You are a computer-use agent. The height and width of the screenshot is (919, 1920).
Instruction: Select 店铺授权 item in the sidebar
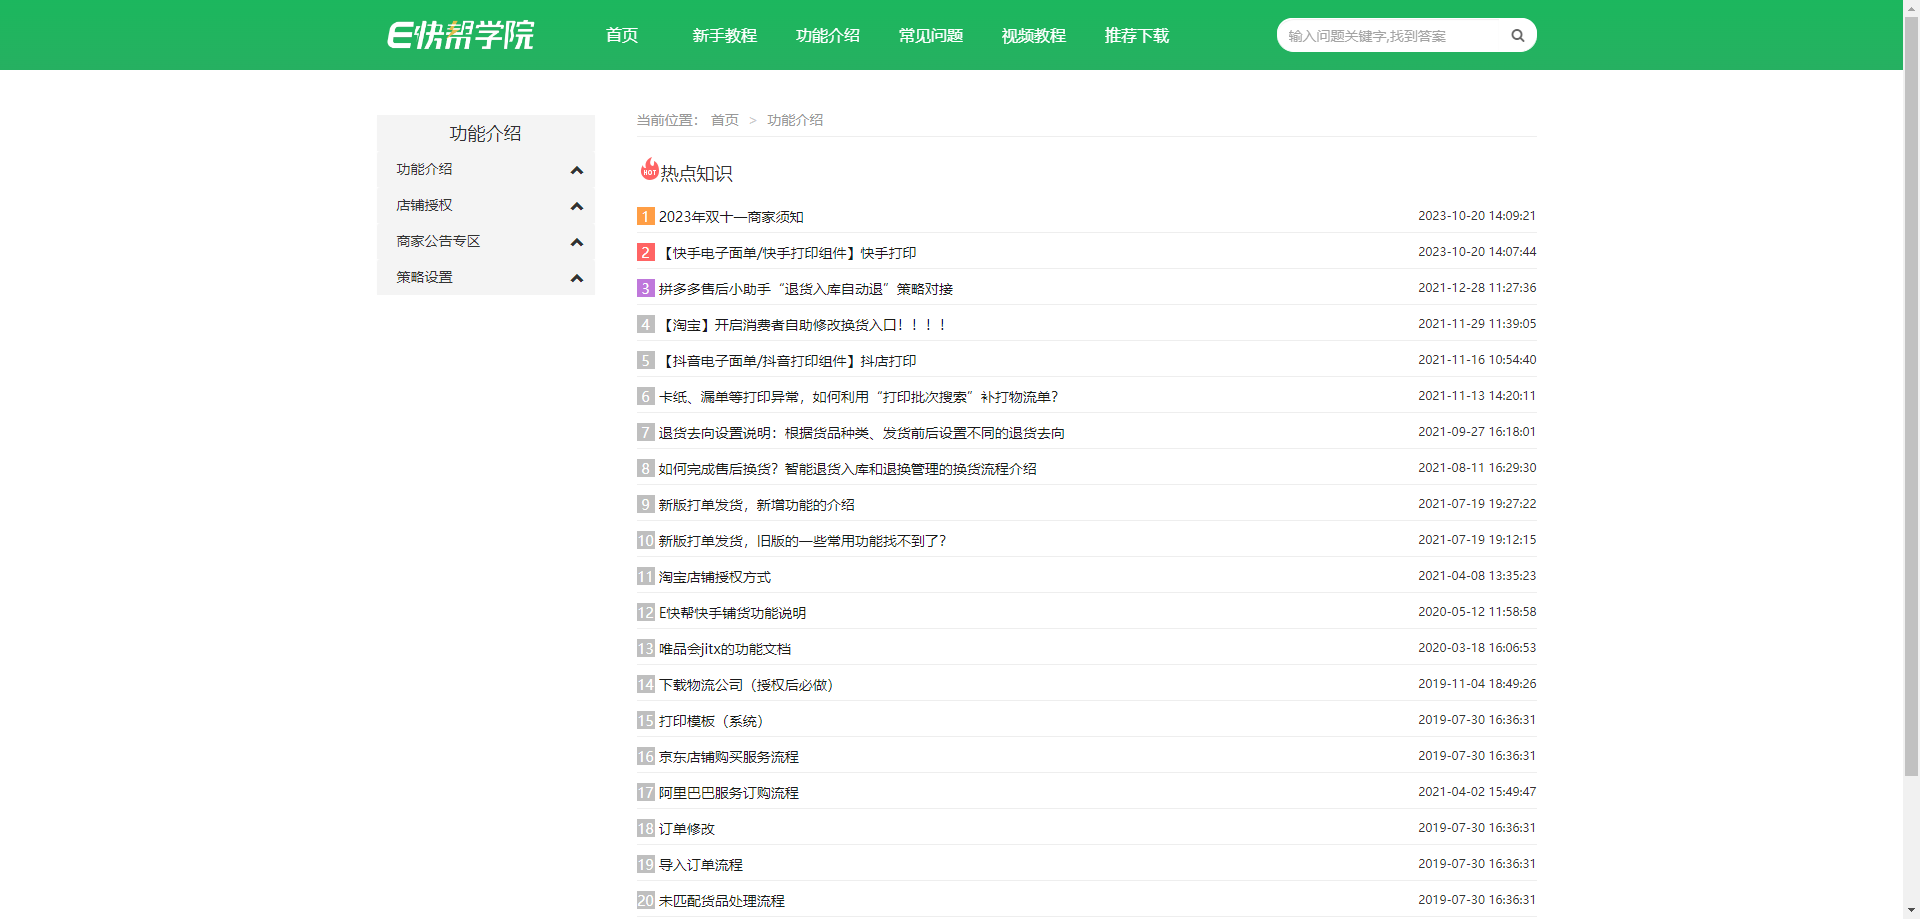(424, 205)
